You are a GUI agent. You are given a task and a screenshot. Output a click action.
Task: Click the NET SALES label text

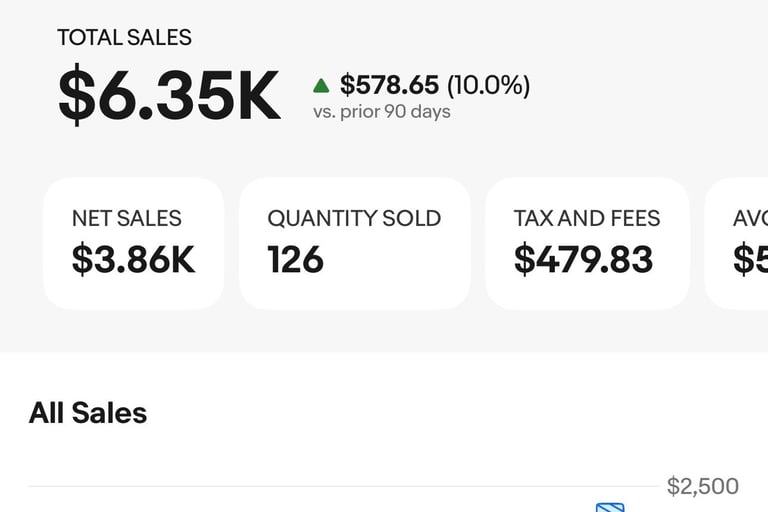click(127, 219)
